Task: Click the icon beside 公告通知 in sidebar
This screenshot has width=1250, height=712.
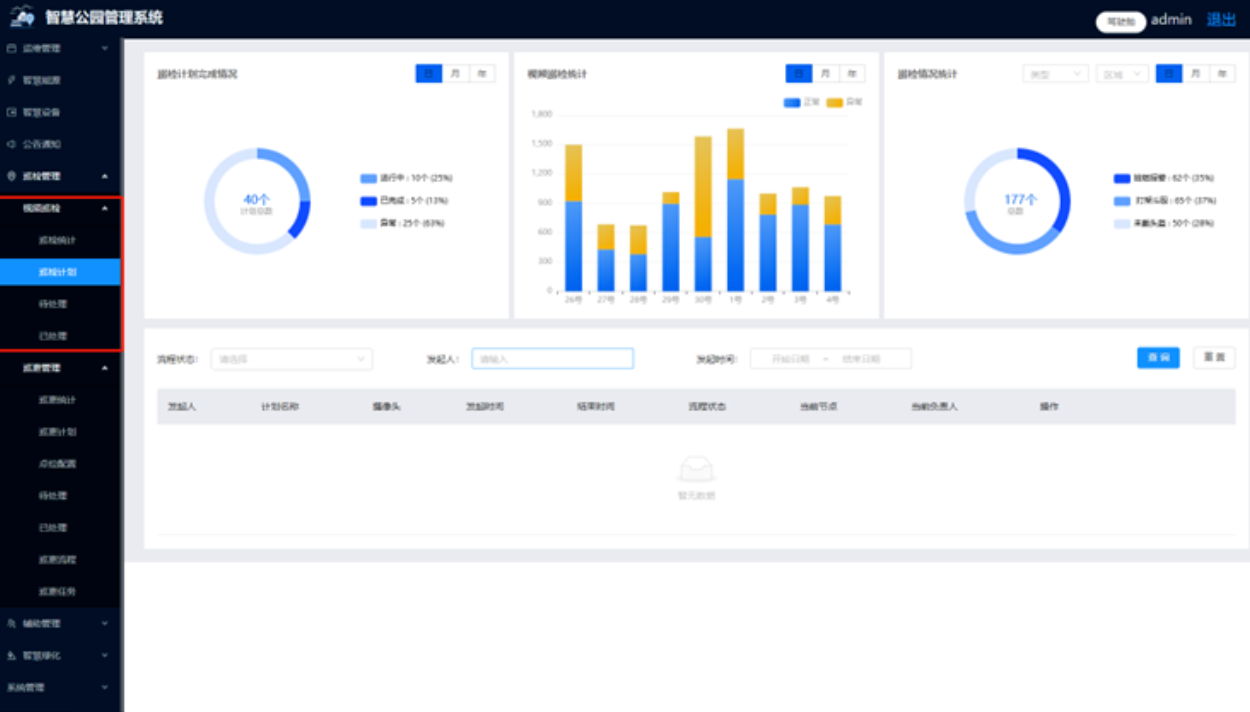Action: click(12, 144)
